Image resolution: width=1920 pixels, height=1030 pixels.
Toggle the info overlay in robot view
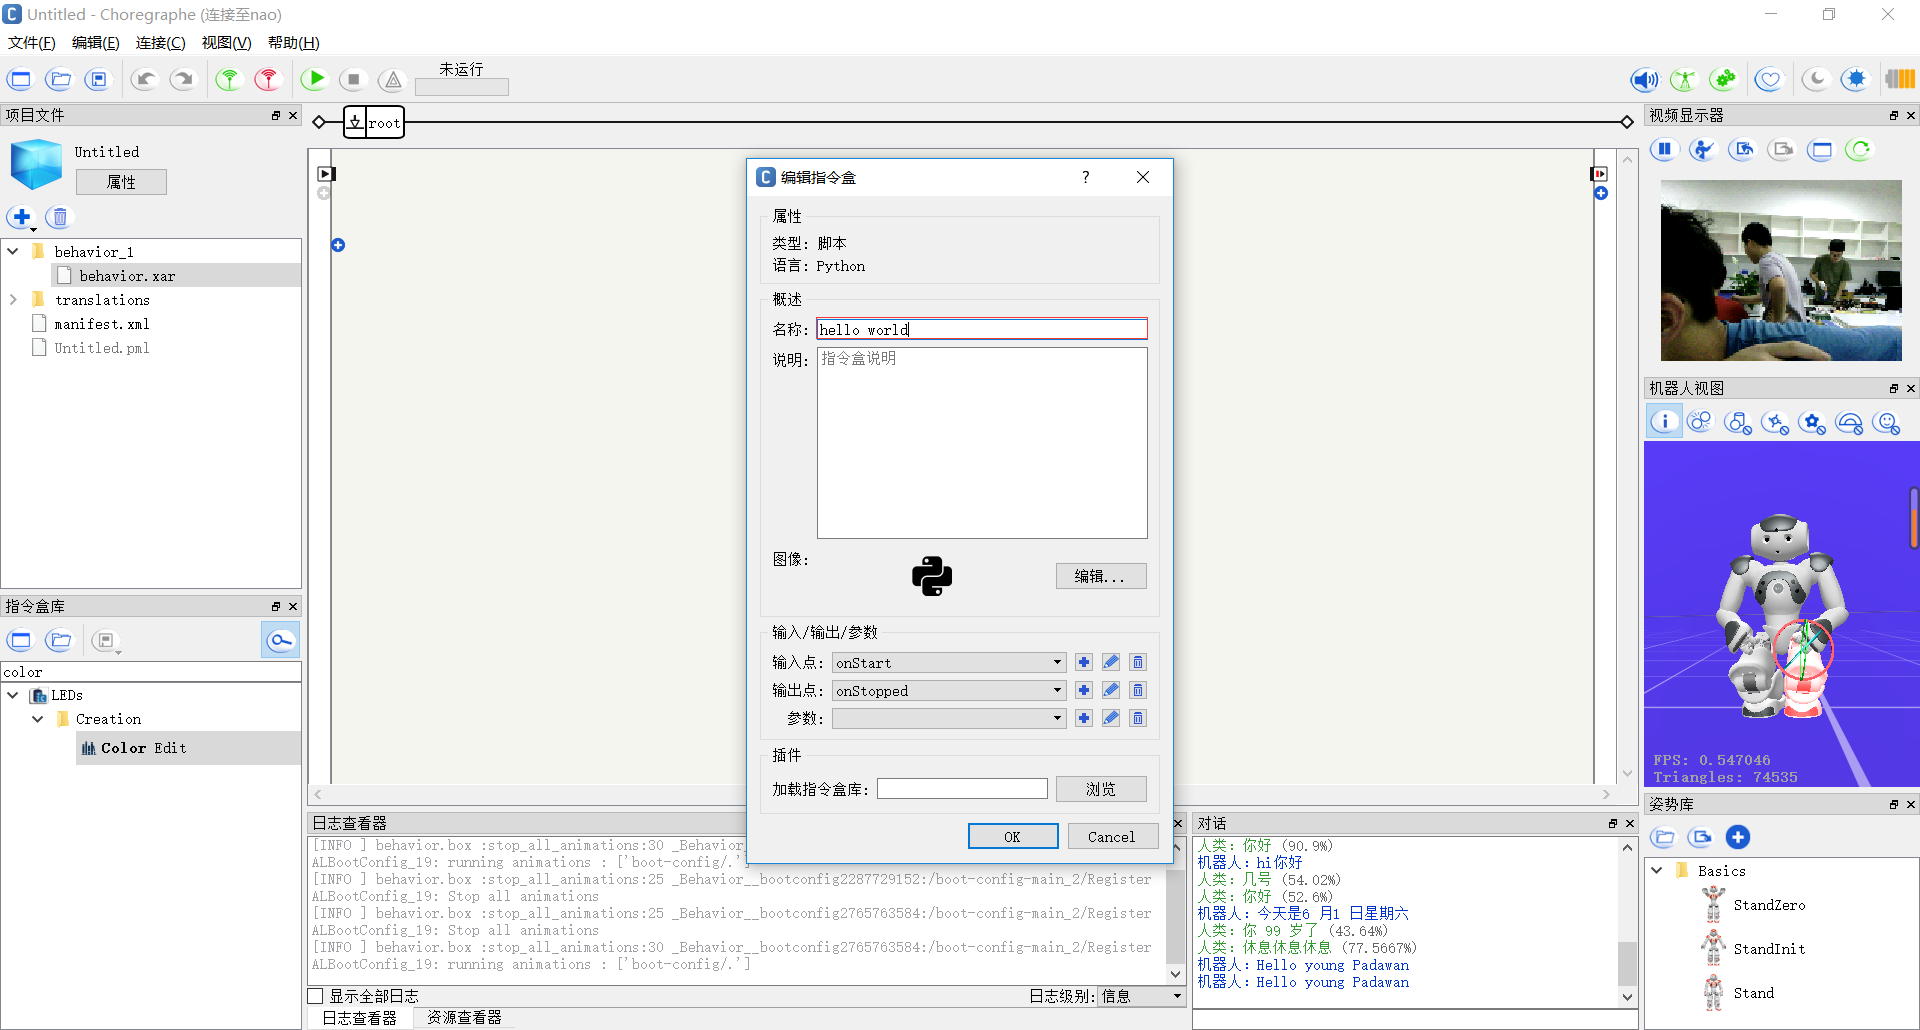click(1663, 421)
